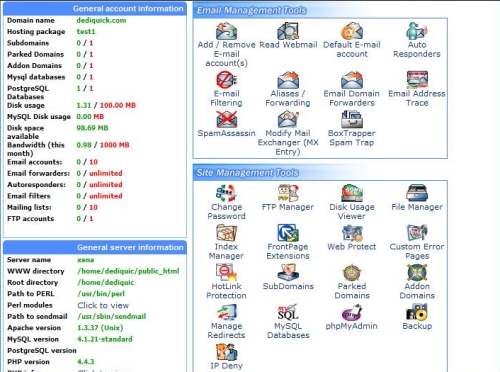This screenshot has width=500, height=372.
Task: Open the IP Deny icon
Action: [x=226, y=352]
